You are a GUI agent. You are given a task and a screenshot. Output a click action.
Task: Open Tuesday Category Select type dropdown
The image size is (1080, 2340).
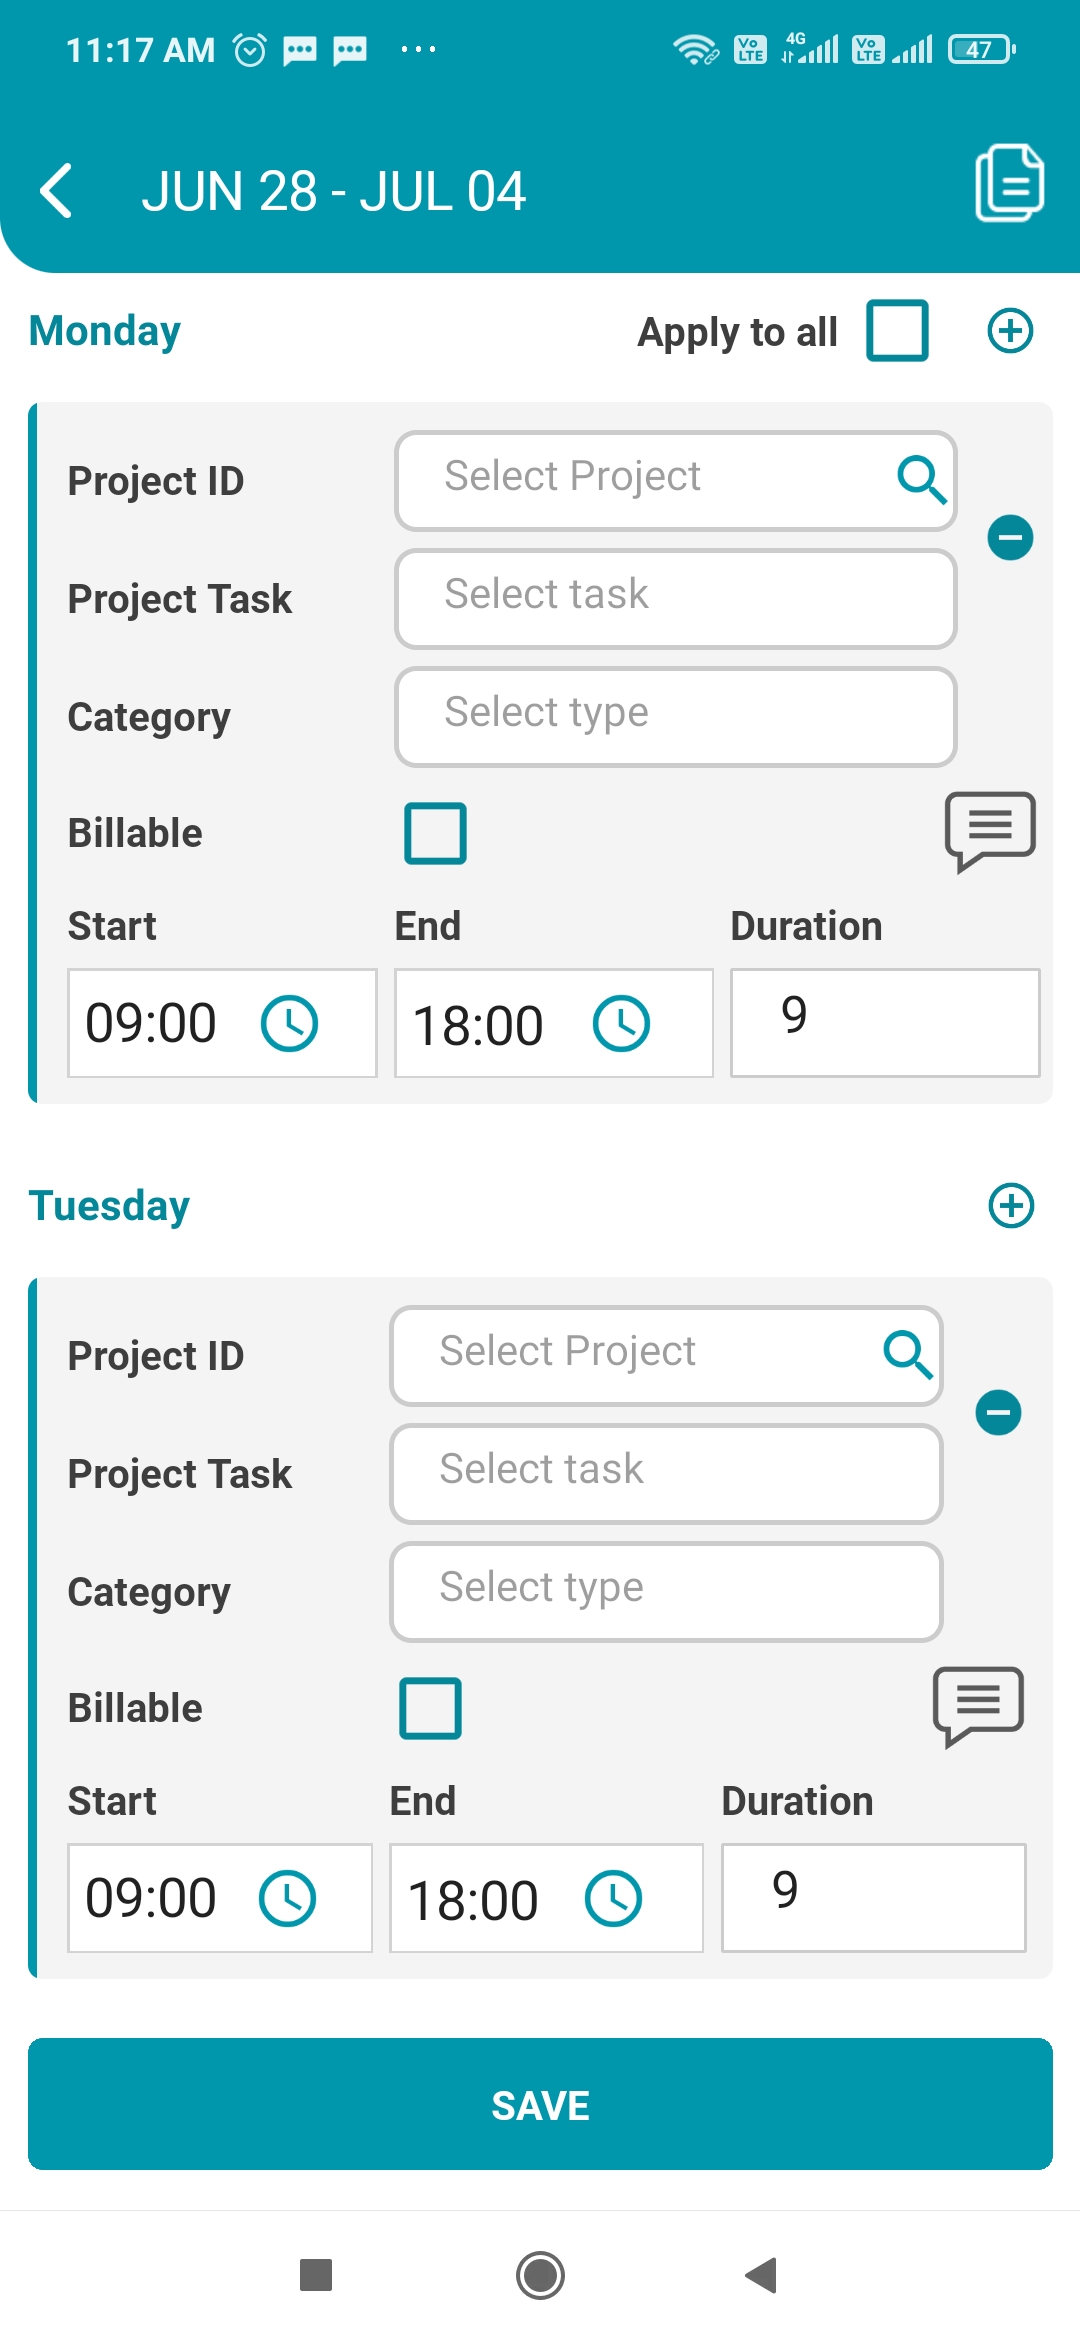(x=666, y=1591)
